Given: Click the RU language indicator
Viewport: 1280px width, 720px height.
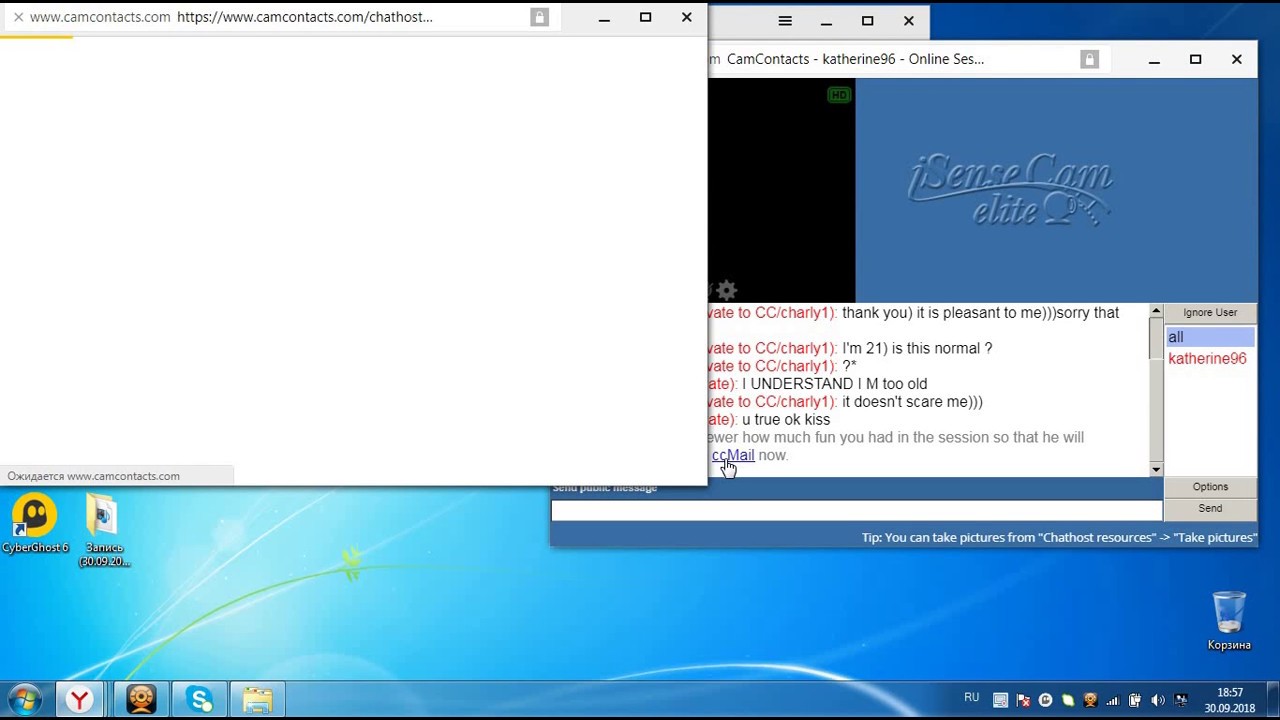Looking at the screenshot, I should coord(972,698).
